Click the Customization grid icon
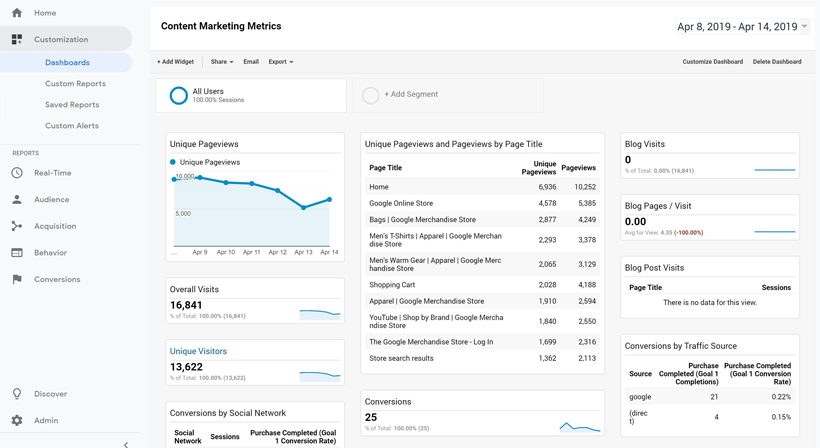This screenshot has width=820, height=448. point(17,39)
